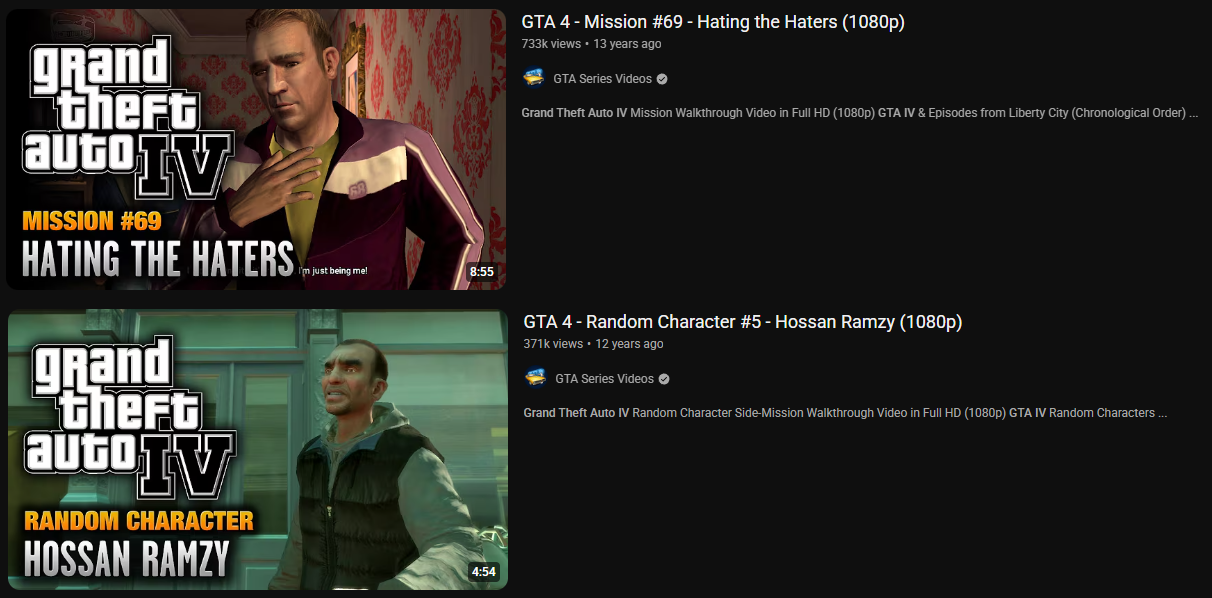Open the Hating the Haters video thumbnail

tap(257, 149)
